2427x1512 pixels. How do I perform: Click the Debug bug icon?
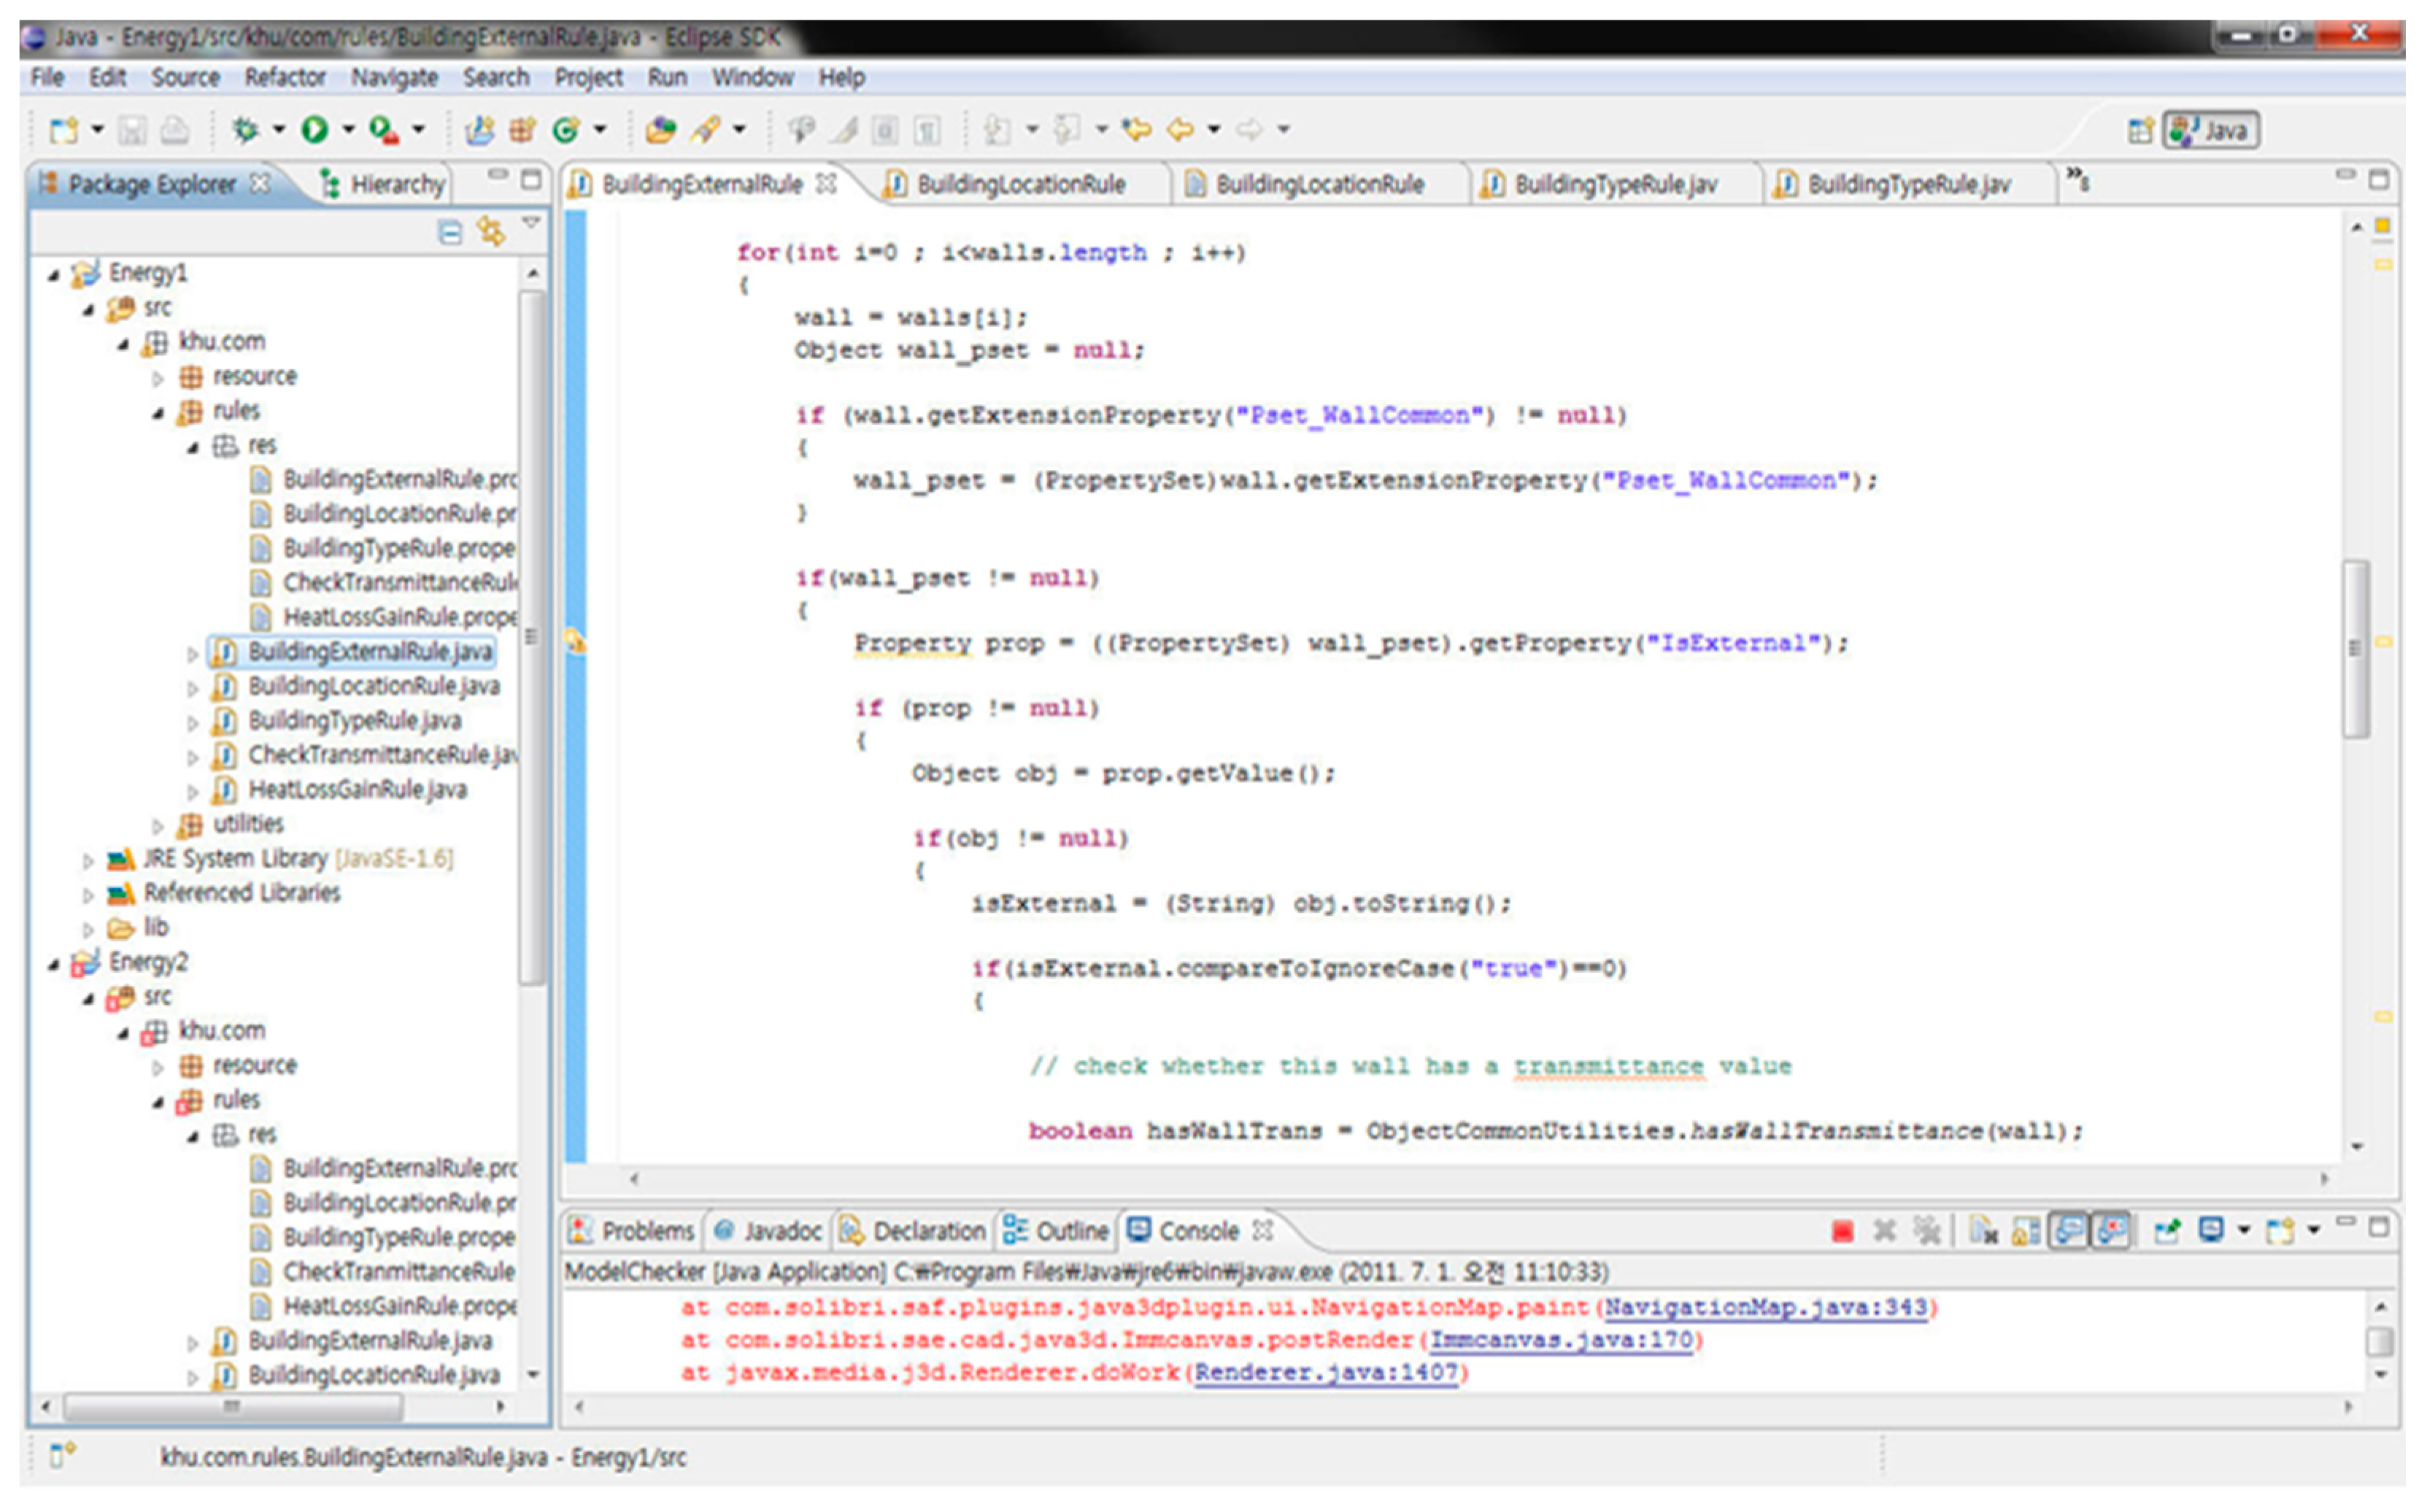click(245, 129)
